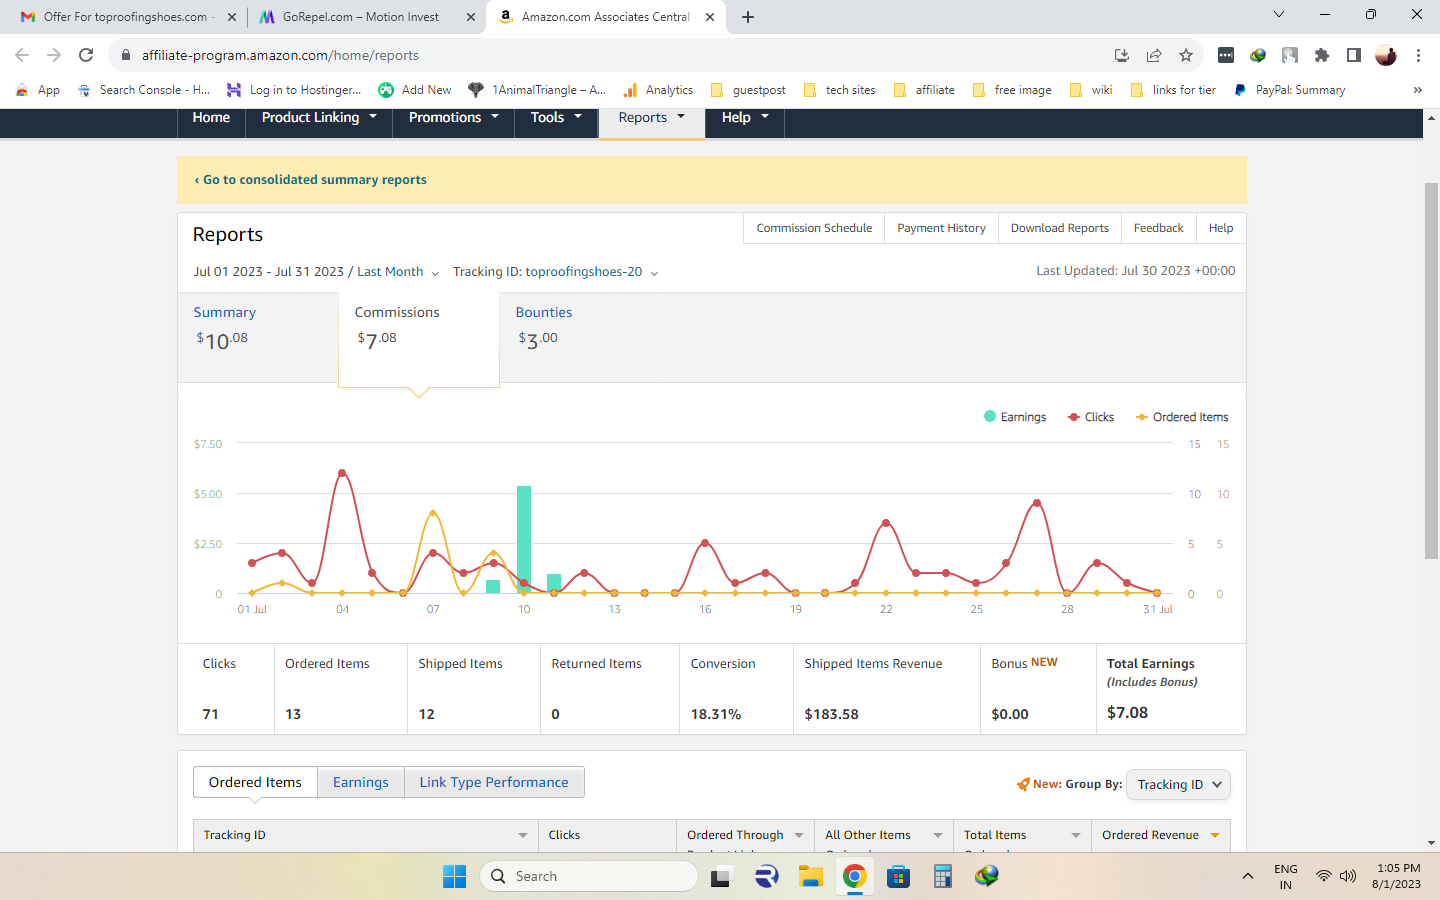This screenshot has width=1440, height=900.
Task: Click the Wi-Fi icon in system tray
Action: tap(1323, 876)
